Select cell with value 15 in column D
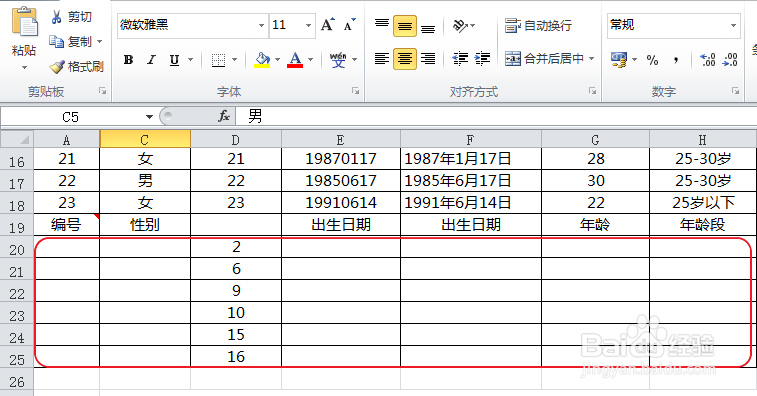 236,335
